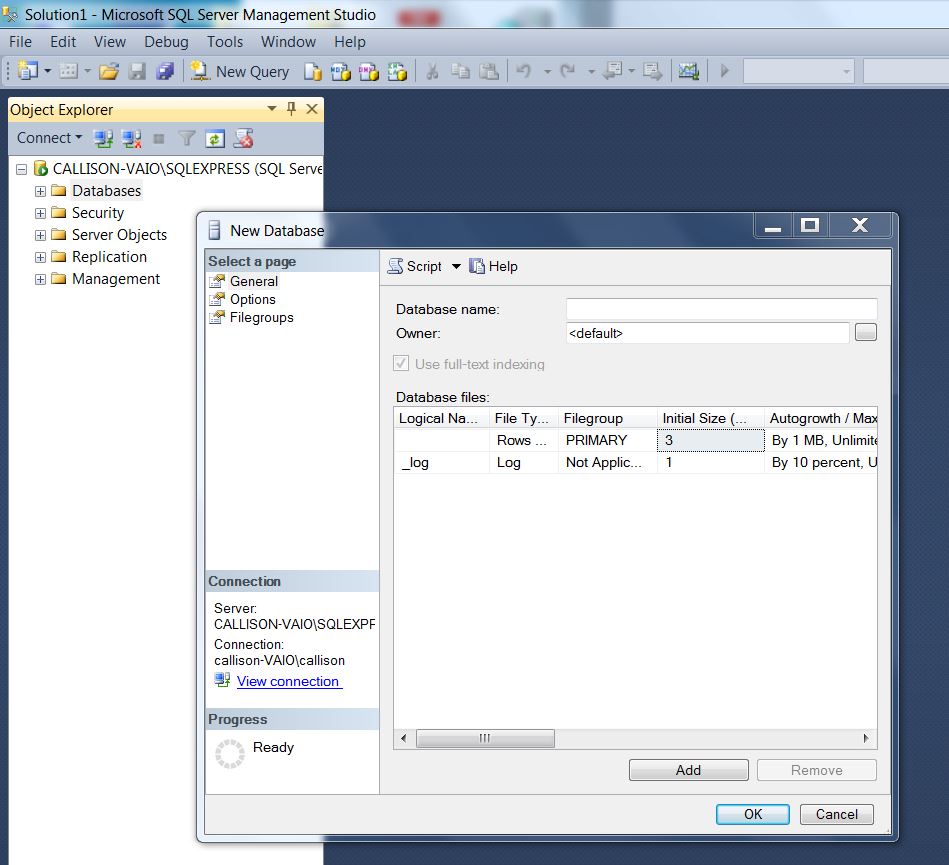Select the General page
This screenshot has height=865, width=949.
[254, 281]
